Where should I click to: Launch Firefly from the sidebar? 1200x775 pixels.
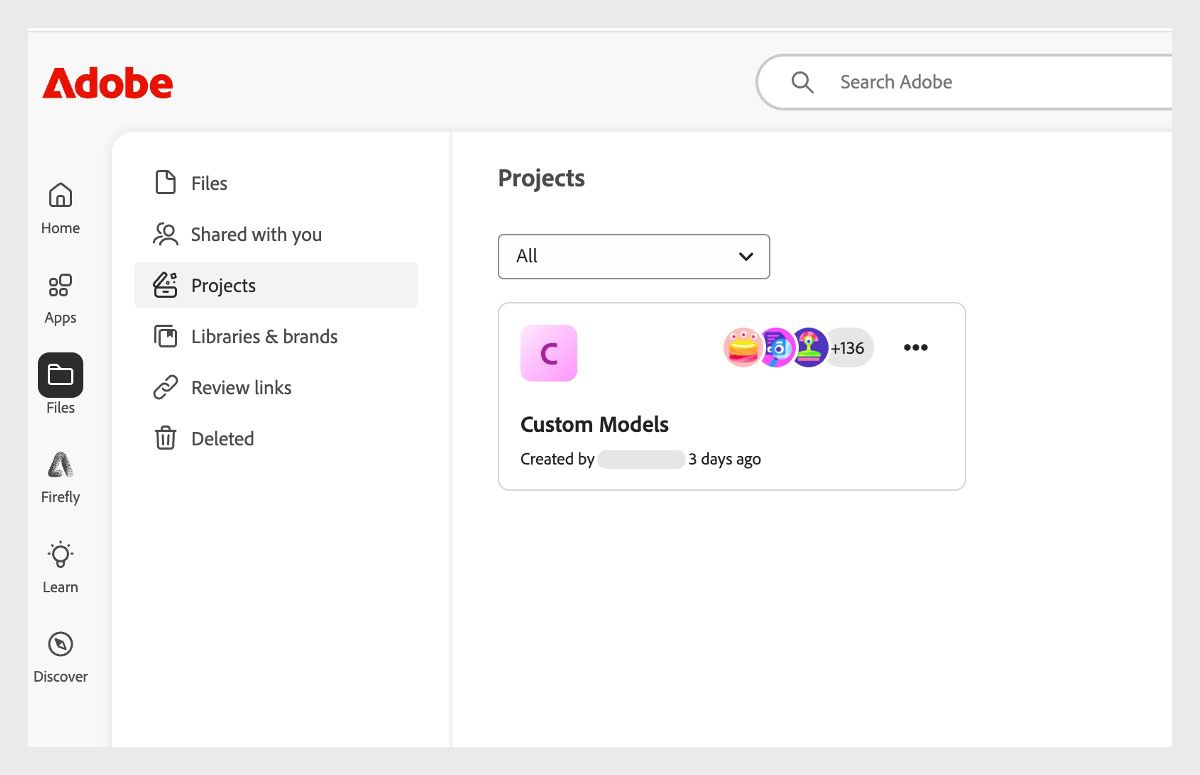(60, 465)
